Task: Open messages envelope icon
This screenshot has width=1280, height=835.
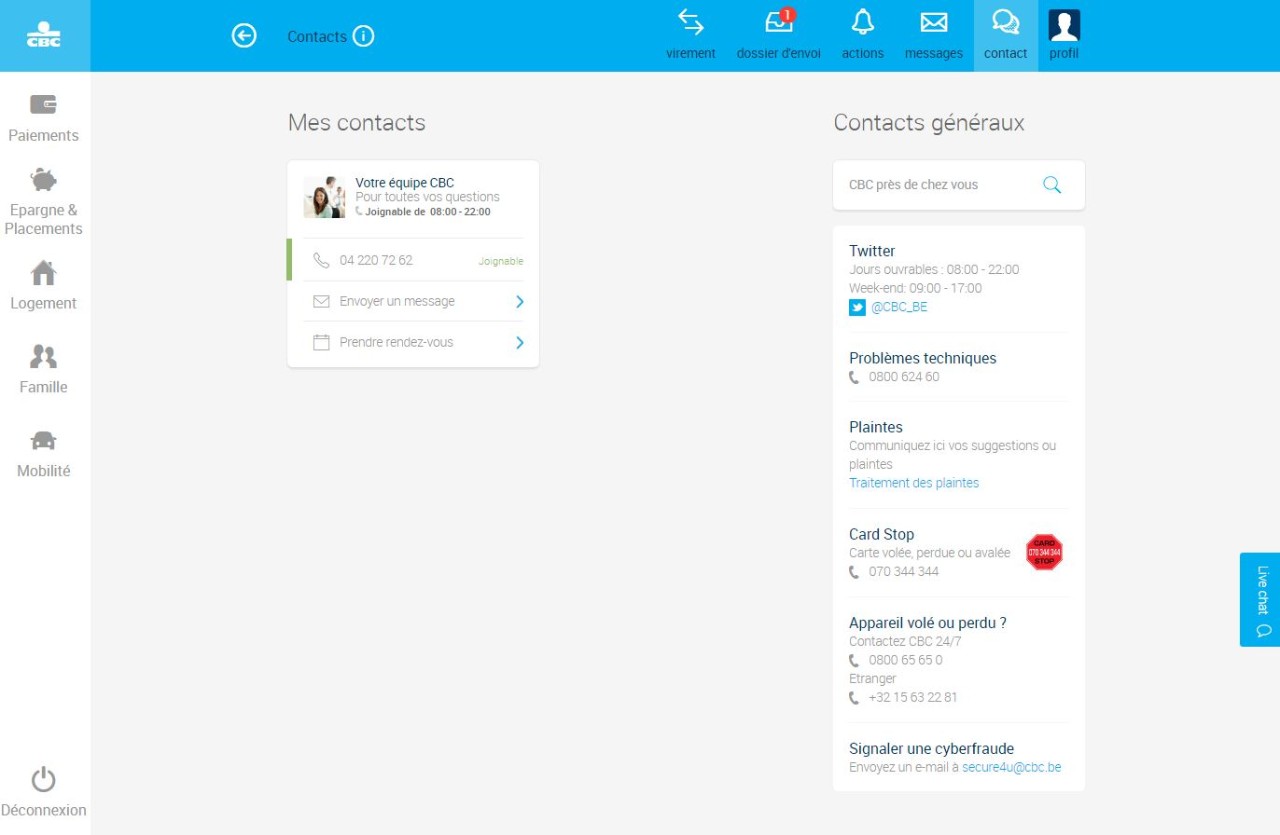Action: (934, 22)
